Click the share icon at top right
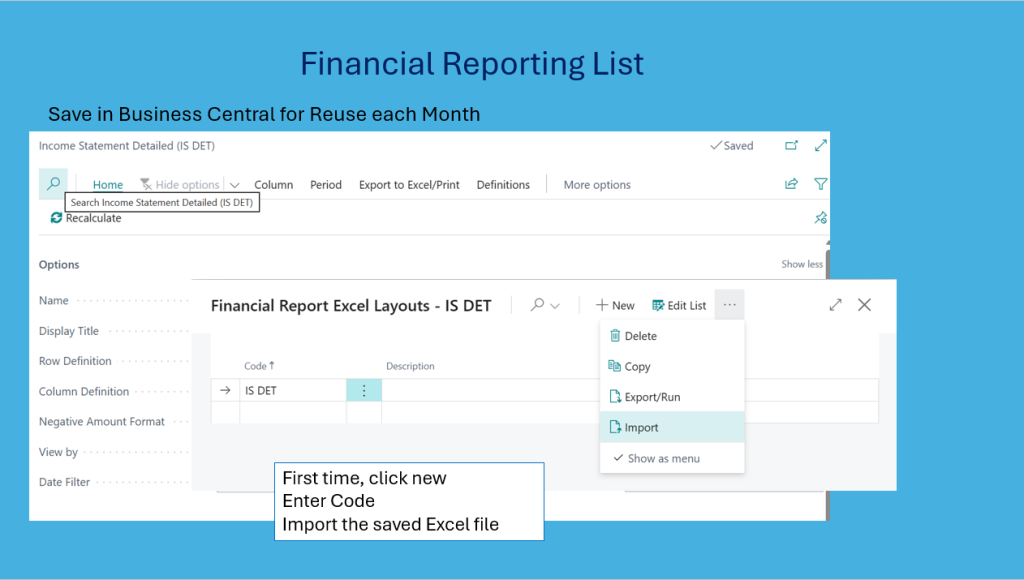The width and height of the screenshot is (1024, 580). click(x=791, y=184)
